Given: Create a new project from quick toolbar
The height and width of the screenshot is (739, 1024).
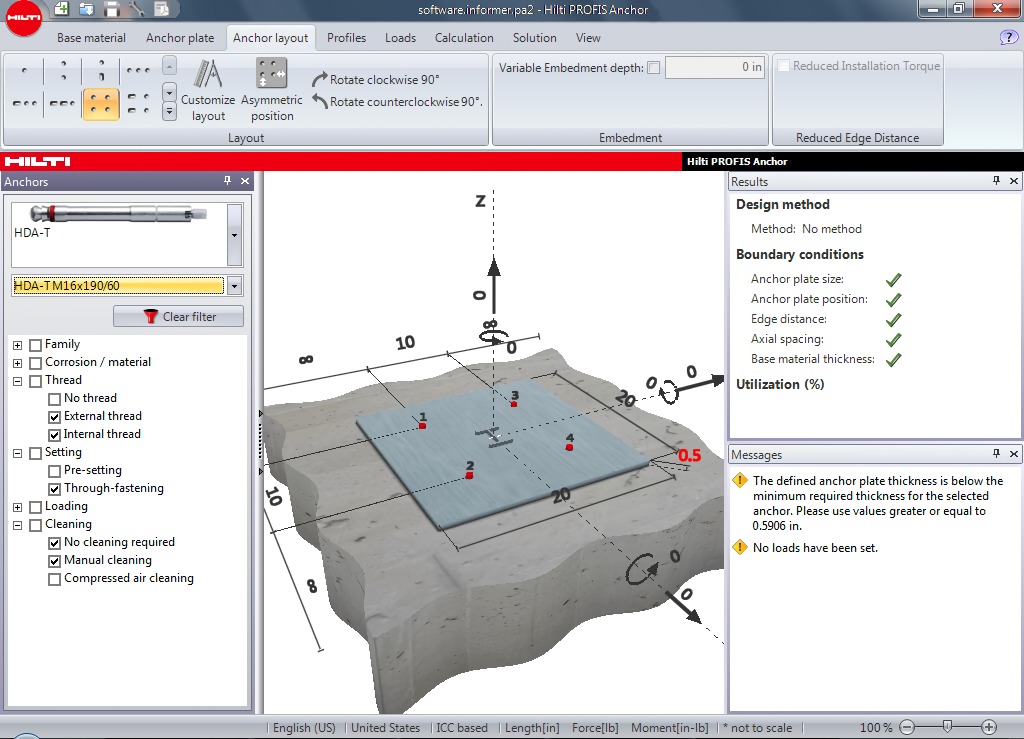Looking at the screenshot, I should click(61, 8).
